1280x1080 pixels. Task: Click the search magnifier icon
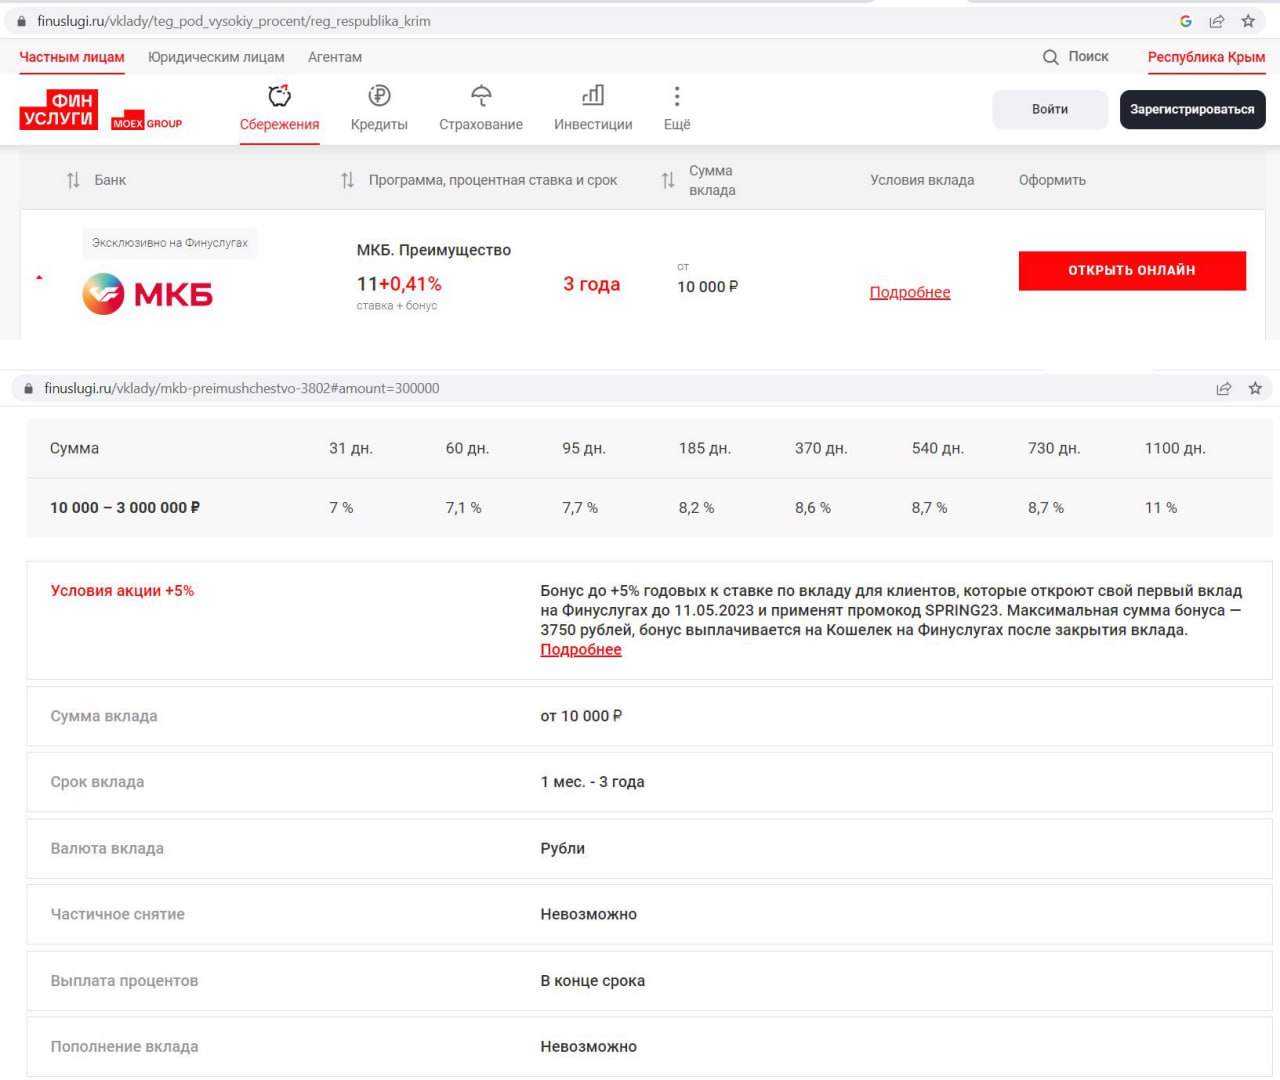point(1050,57)
